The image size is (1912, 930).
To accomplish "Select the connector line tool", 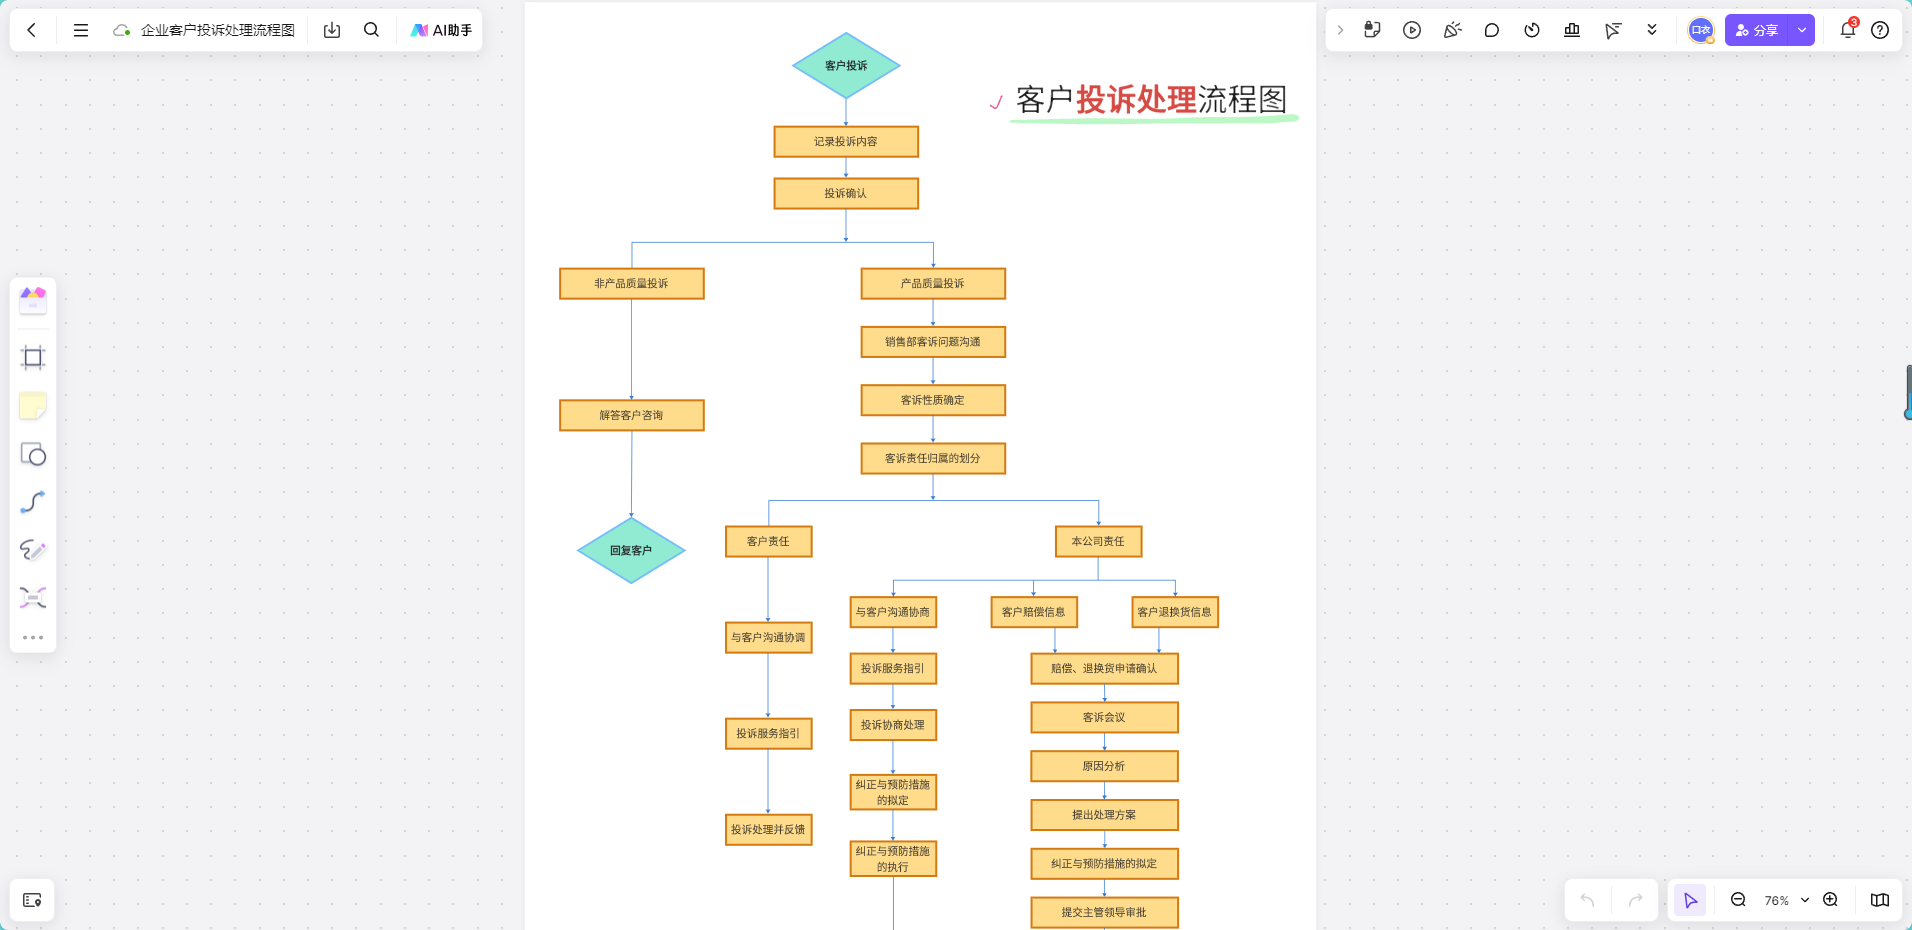I will tap(33, 502).
